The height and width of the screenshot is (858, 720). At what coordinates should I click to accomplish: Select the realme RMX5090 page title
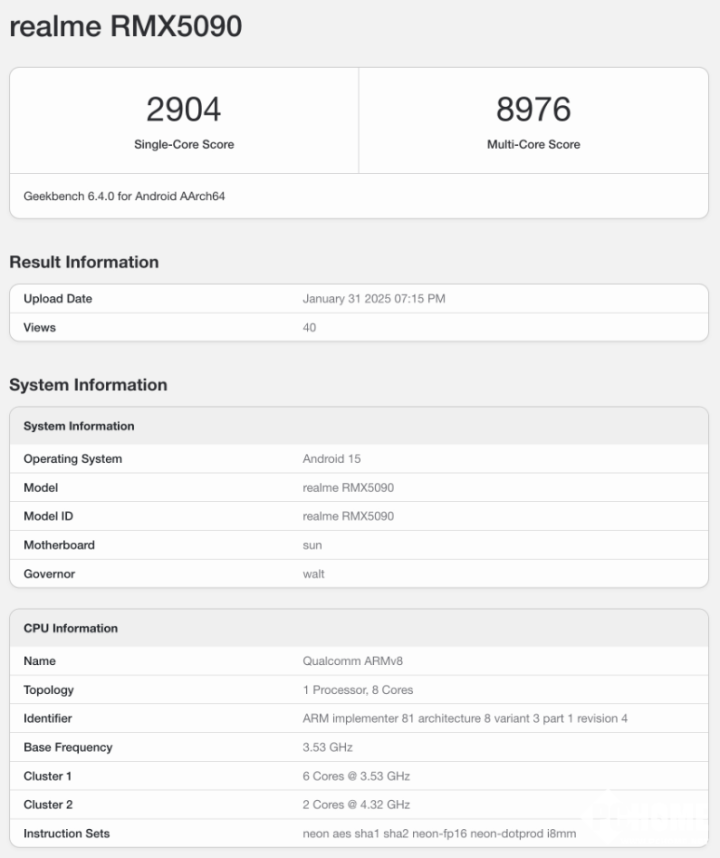coord(125,26)
